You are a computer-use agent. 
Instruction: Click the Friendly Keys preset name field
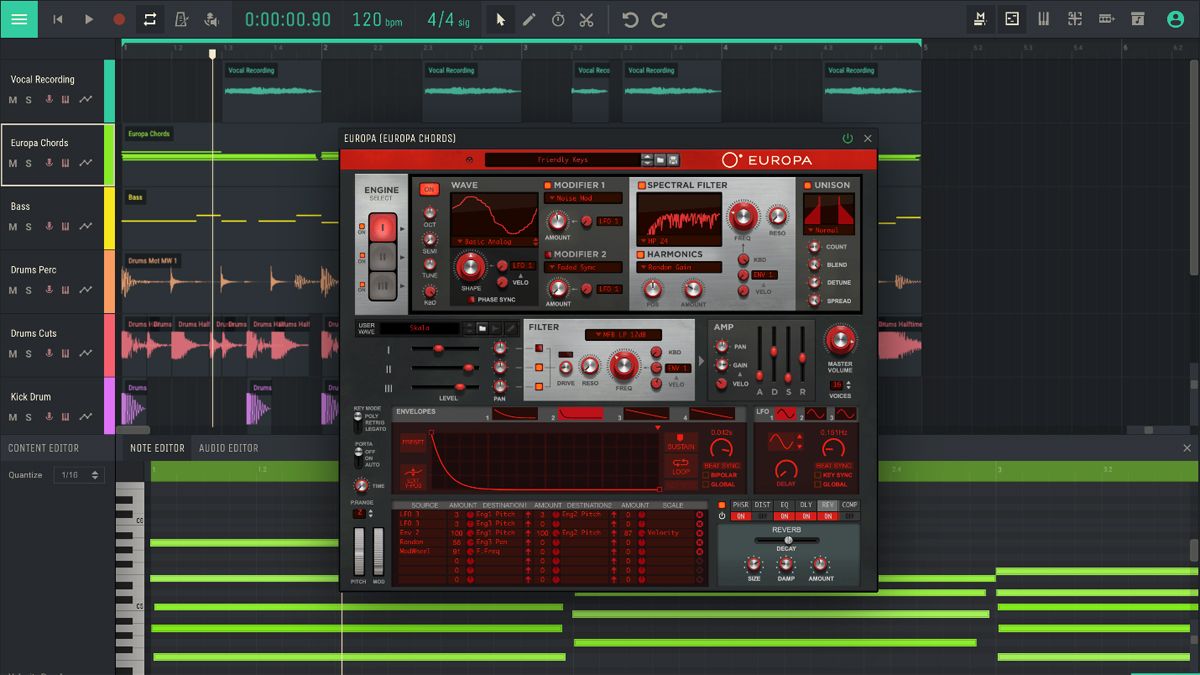563,158
